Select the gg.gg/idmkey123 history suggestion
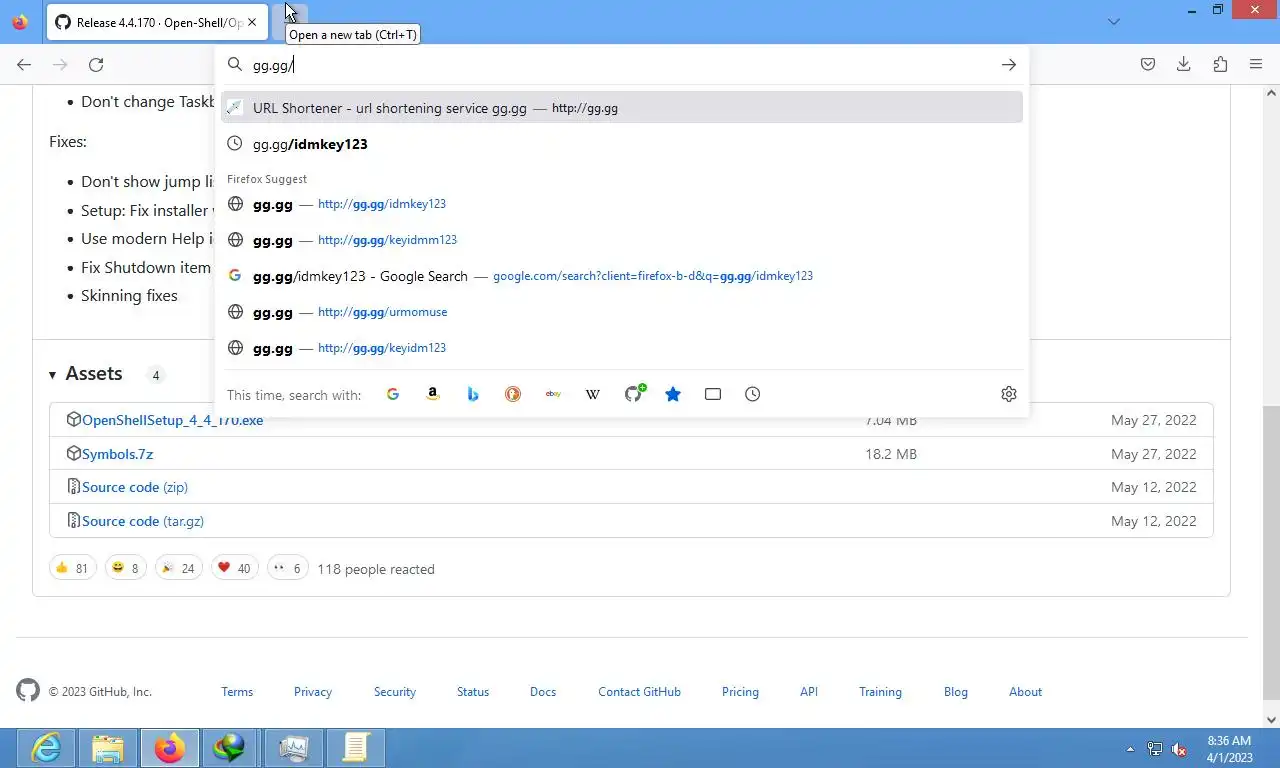Image resolution: width=1280 pixels, height=768 pixels. click(622, 144)
